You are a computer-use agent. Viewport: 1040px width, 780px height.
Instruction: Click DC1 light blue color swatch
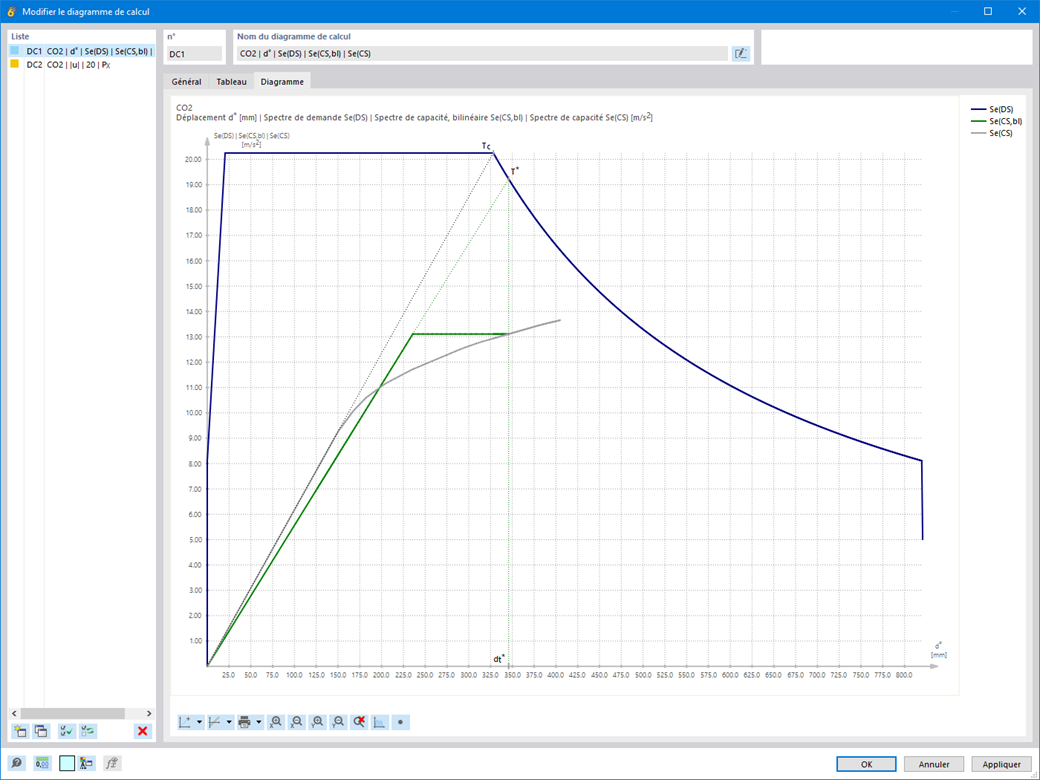[15, 50]
